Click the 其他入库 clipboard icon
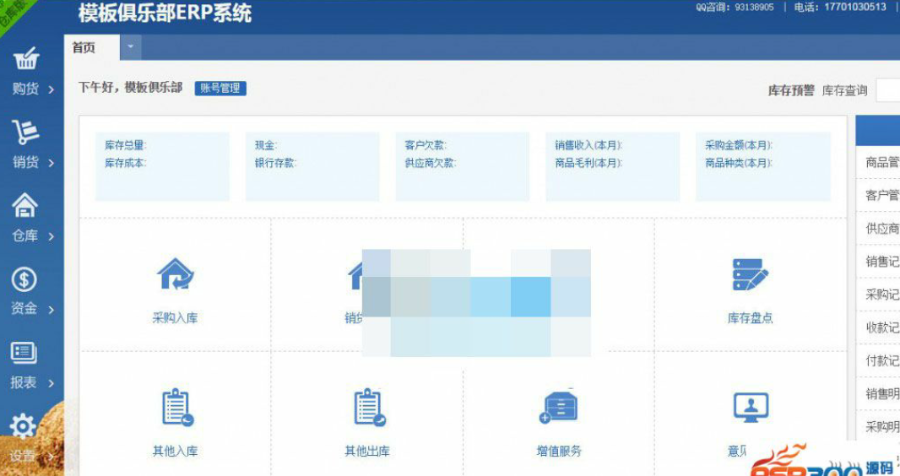The height and width of the screenshot is (476, 900). tap(177, 407)
